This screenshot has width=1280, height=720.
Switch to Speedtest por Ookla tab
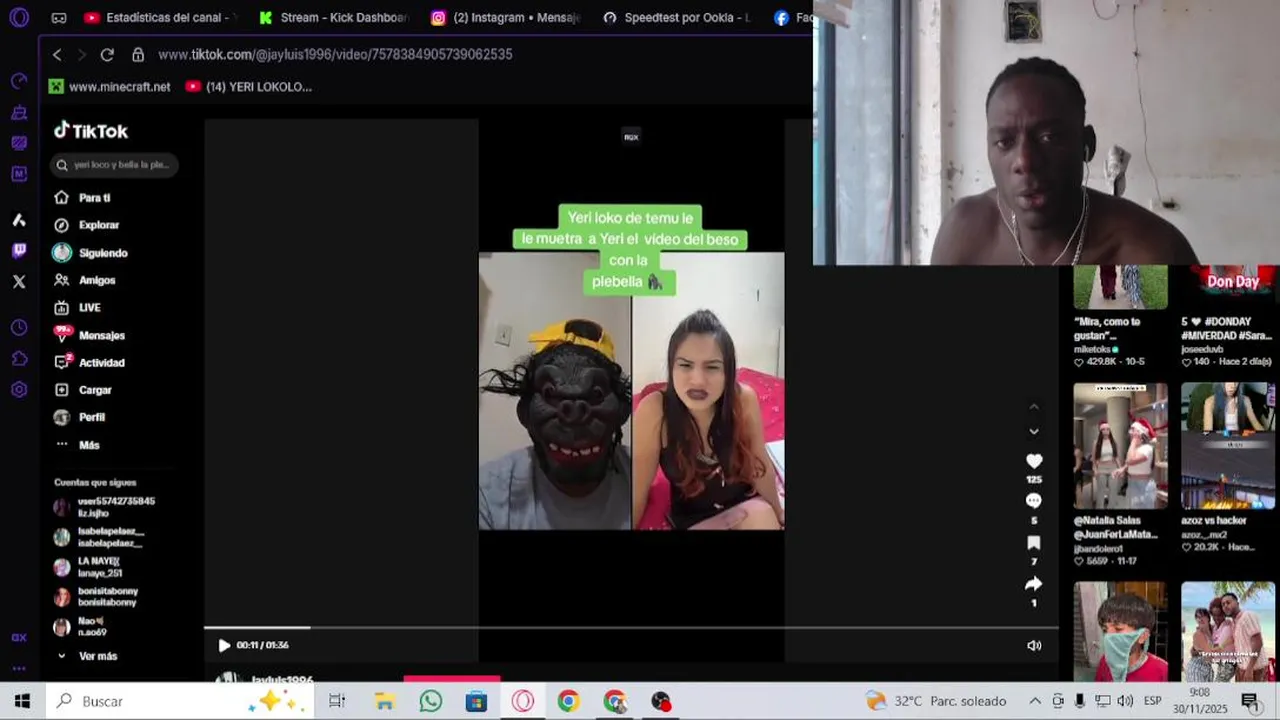coord(677,17)
